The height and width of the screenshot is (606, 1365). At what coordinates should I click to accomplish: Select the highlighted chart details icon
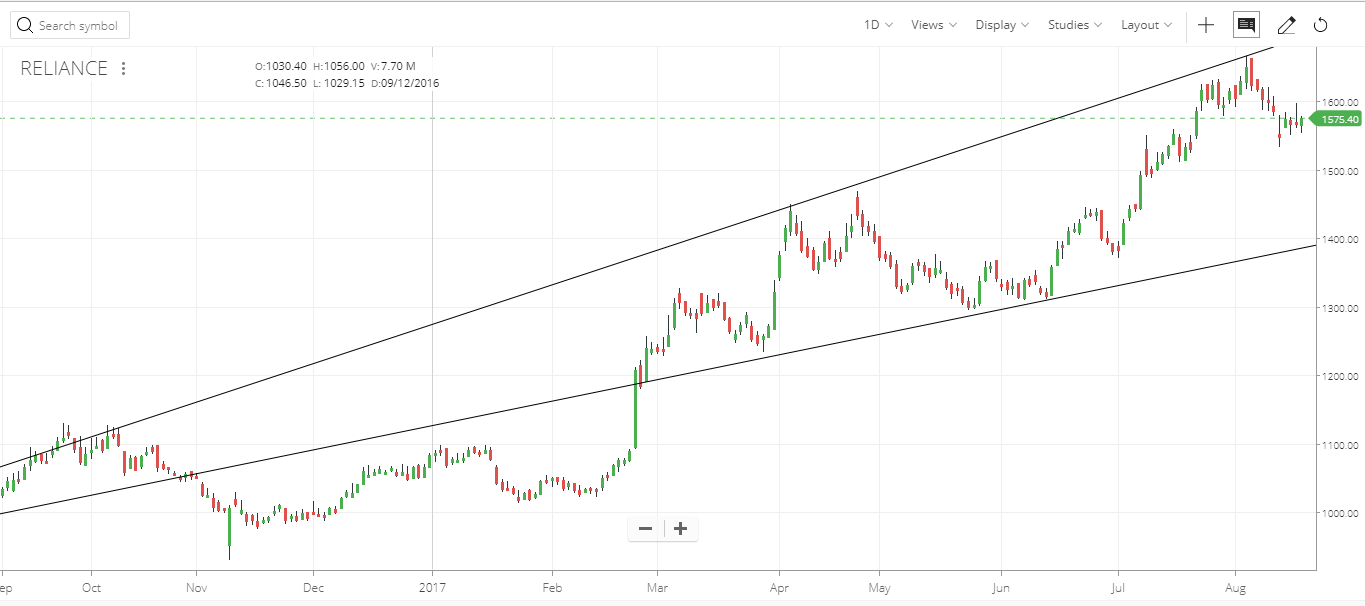(x=1245, y=24)
